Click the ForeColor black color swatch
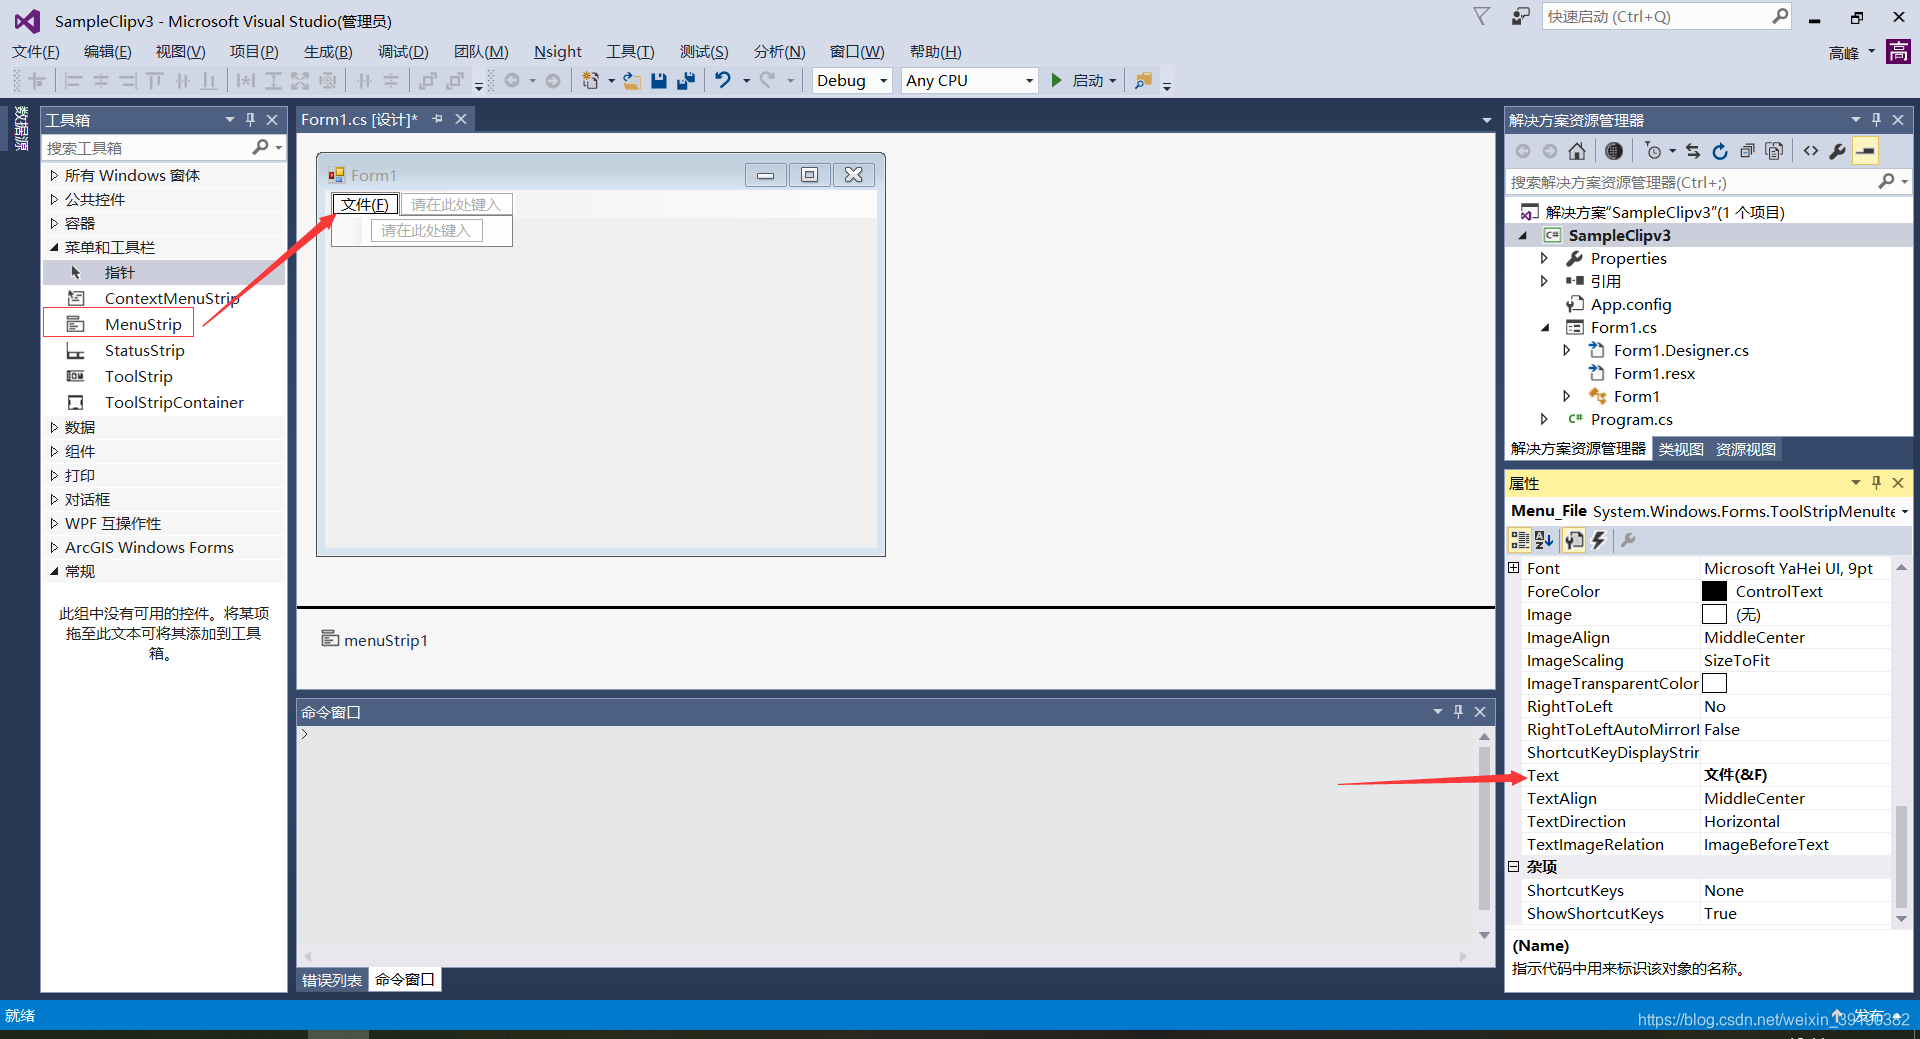Image resolution: width=1920 pixels, height=1039 pixels. (x=1714, y=591)
